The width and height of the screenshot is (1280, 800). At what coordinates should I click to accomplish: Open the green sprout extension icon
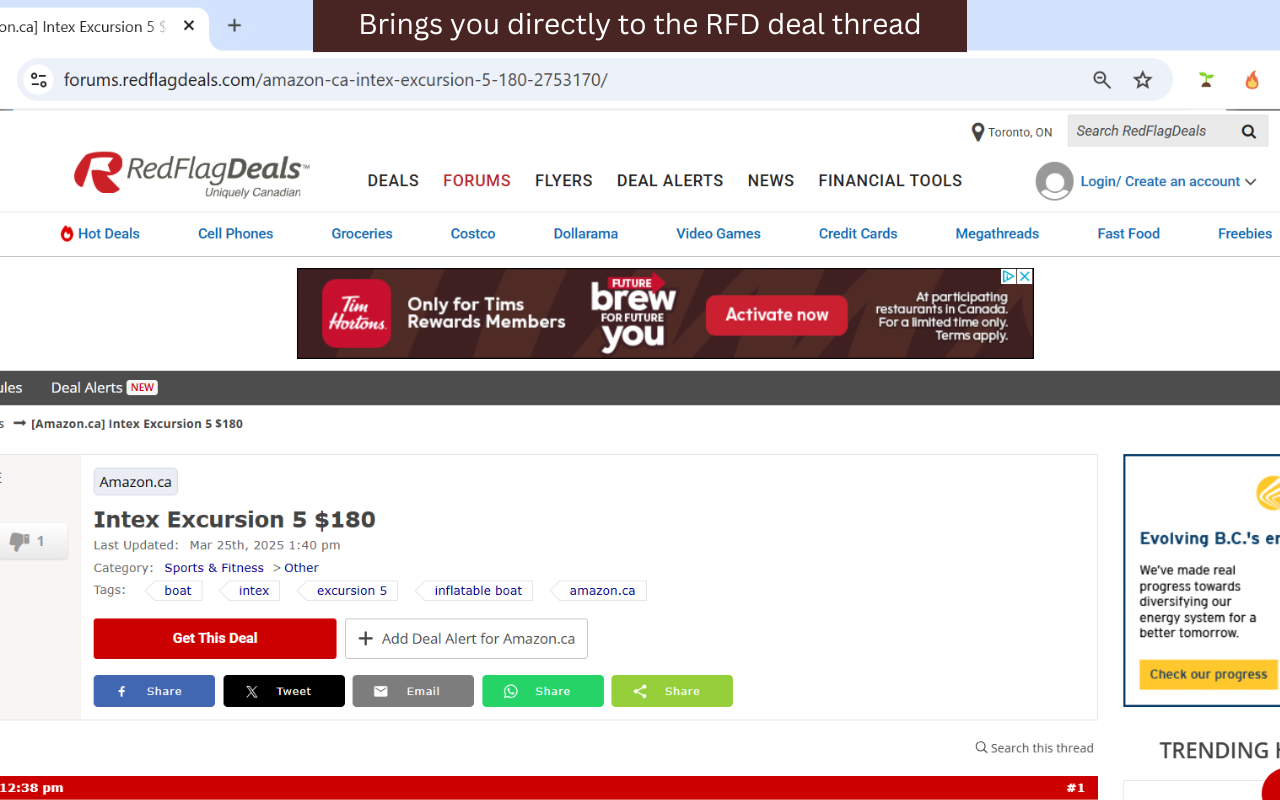pos(1206,80)
